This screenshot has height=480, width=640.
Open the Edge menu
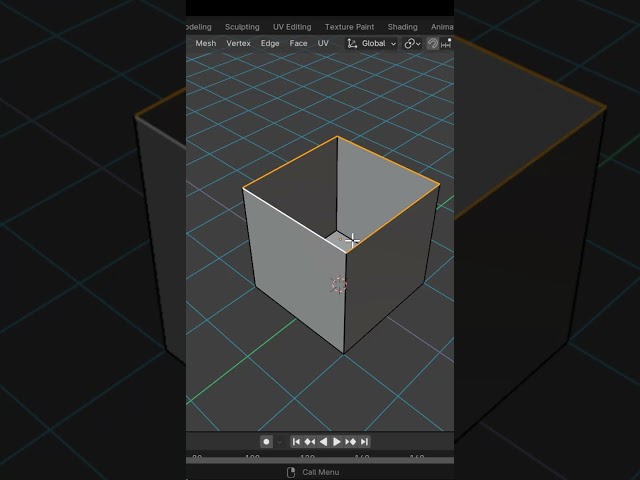click(270, 43)
